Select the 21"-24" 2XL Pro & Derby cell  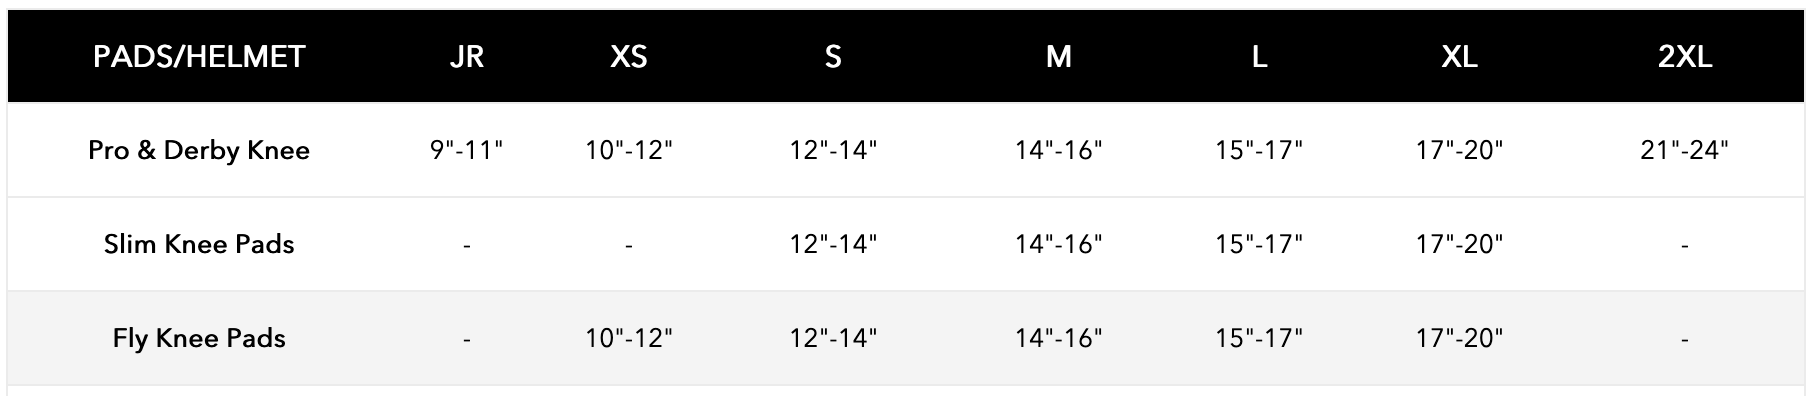[1685, 150]
